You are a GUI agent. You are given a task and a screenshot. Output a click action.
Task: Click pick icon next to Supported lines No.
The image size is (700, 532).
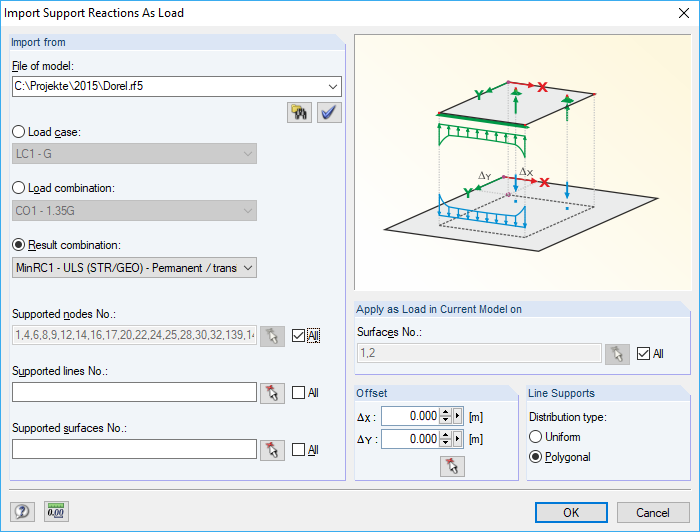(x=272, y=393)
